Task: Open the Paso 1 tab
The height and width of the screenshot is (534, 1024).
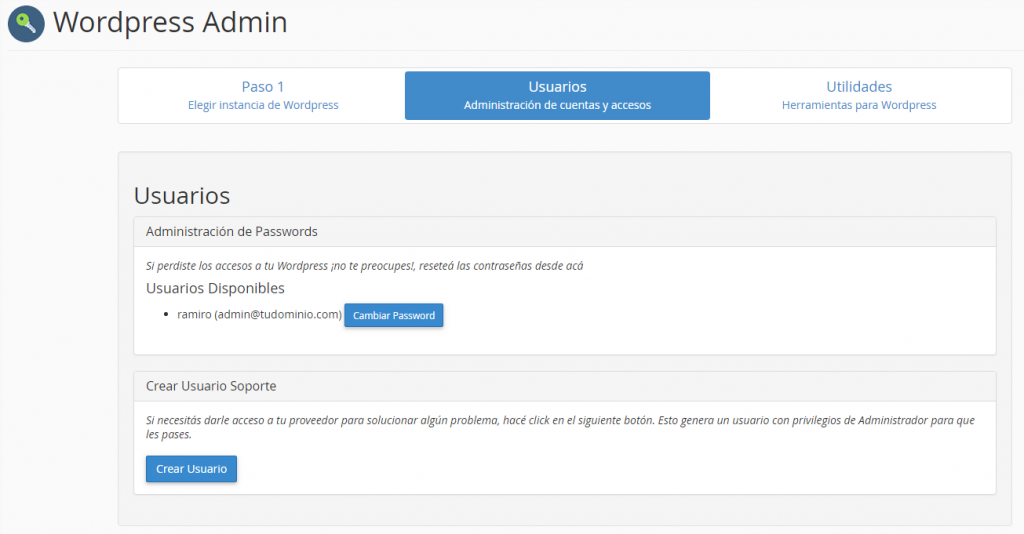Action: pos(263,95)
